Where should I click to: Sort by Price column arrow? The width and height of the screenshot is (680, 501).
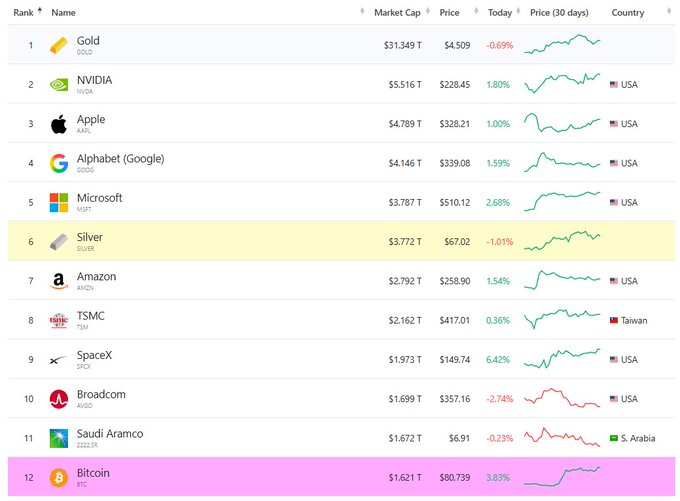coord(476,11)
